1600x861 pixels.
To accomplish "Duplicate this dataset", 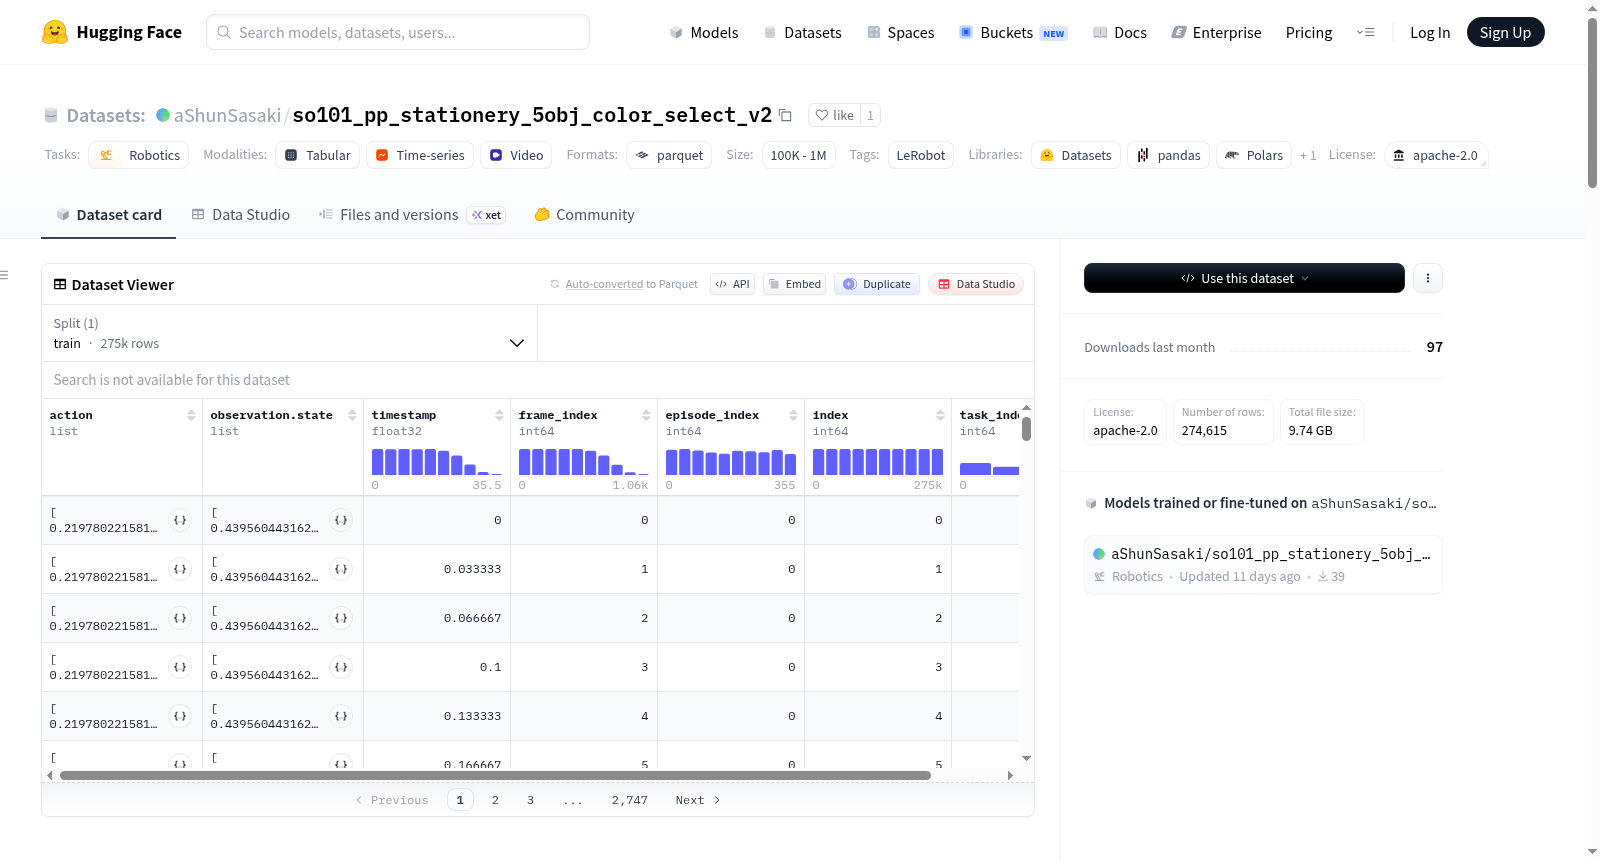I will pos(877,284).
